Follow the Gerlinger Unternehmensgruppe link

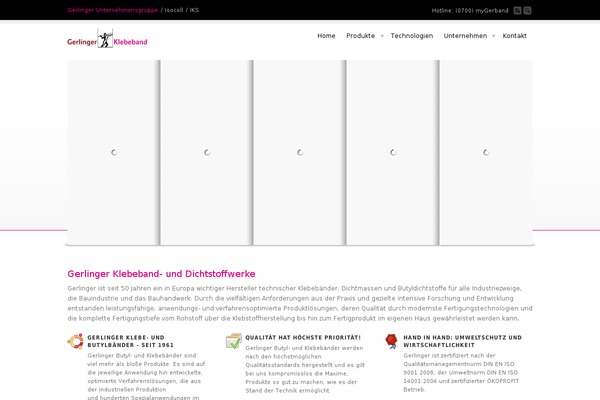point(112,10)
